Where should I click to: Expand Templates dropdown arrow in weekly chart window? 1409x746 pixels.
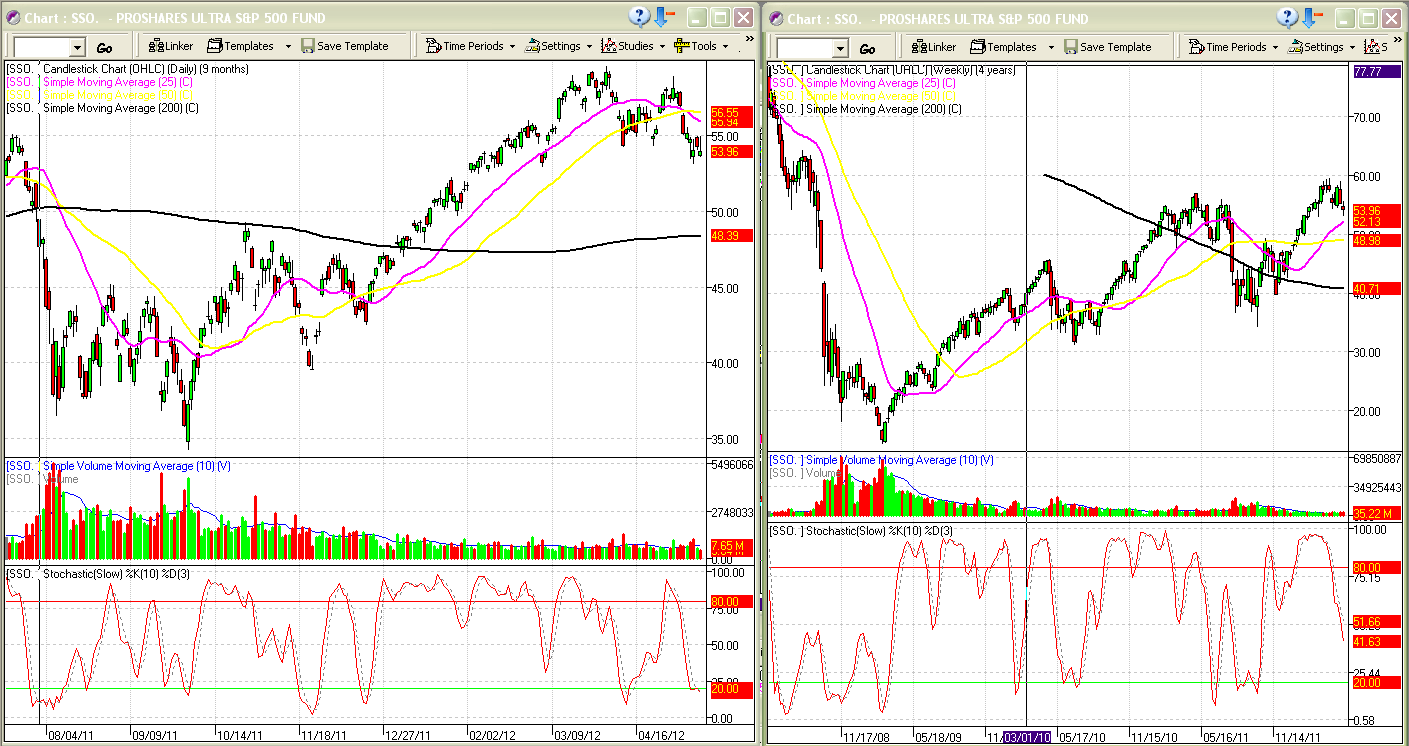[1051, 47]
